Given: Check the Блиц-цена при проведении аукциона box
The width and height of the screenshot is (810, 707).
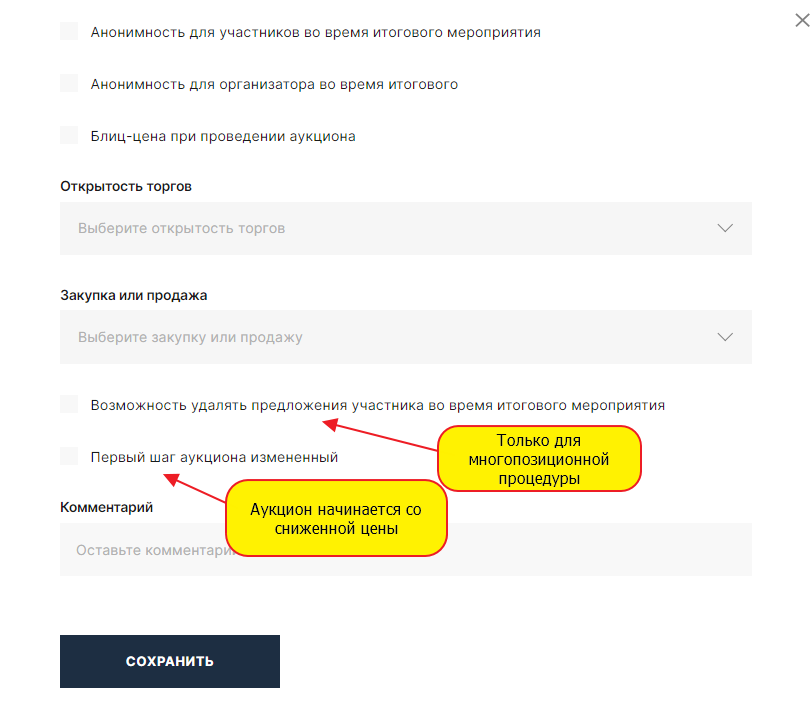Looking at the screenshot, I should (69, 135).
